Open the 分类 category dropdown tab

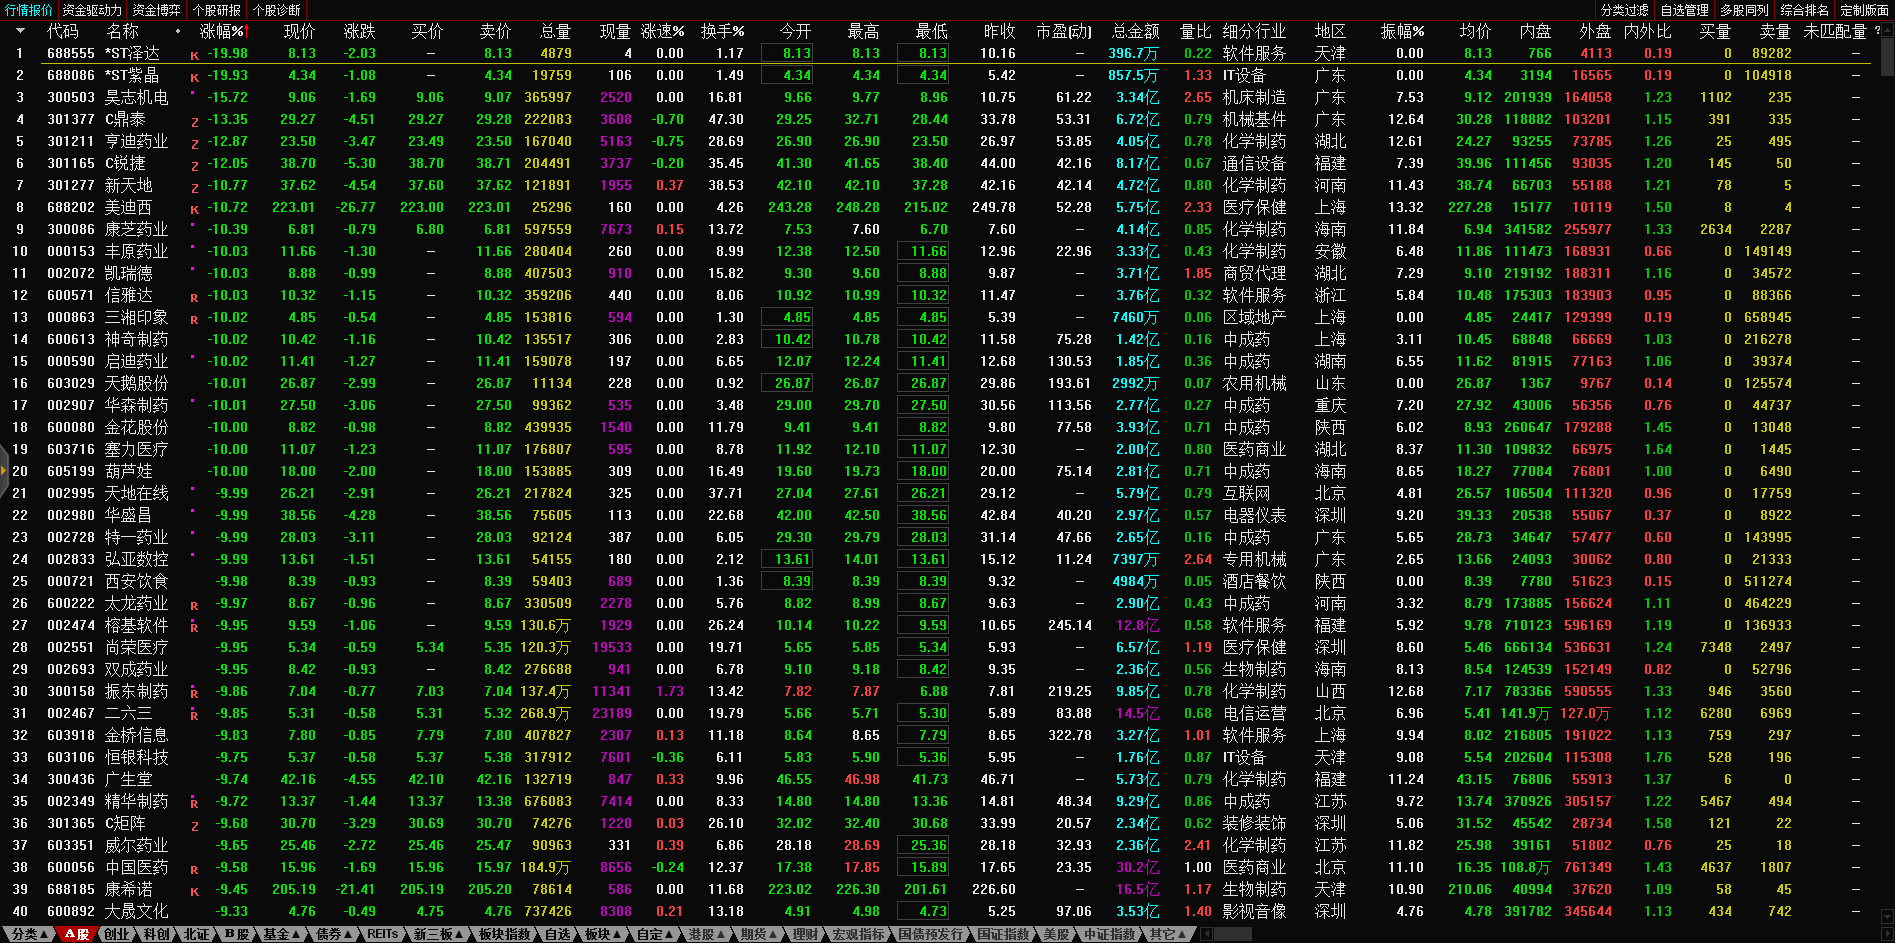29,934
